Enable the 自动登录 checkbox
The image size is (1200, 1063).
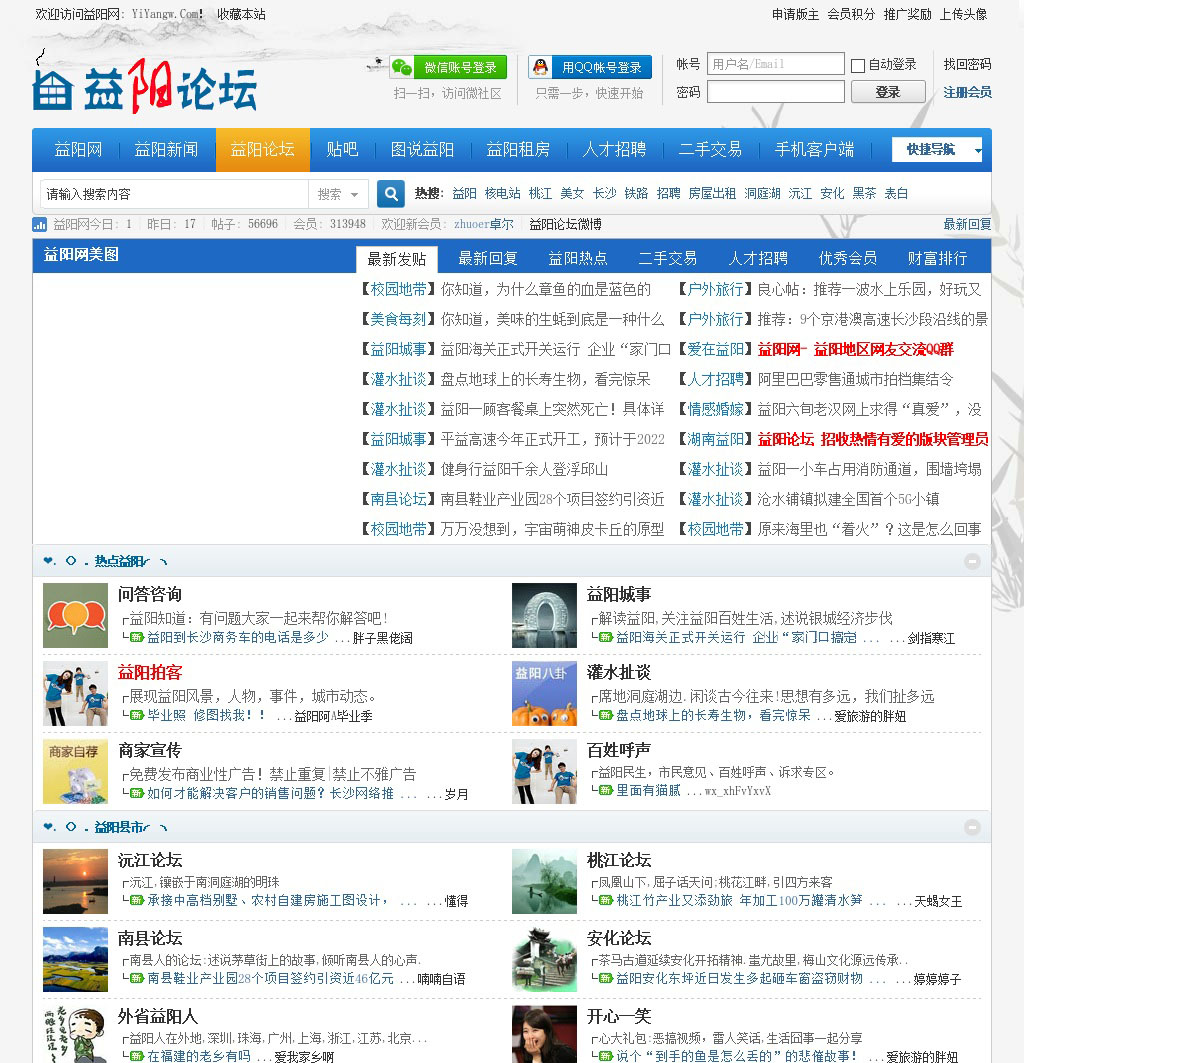[858, 66]
